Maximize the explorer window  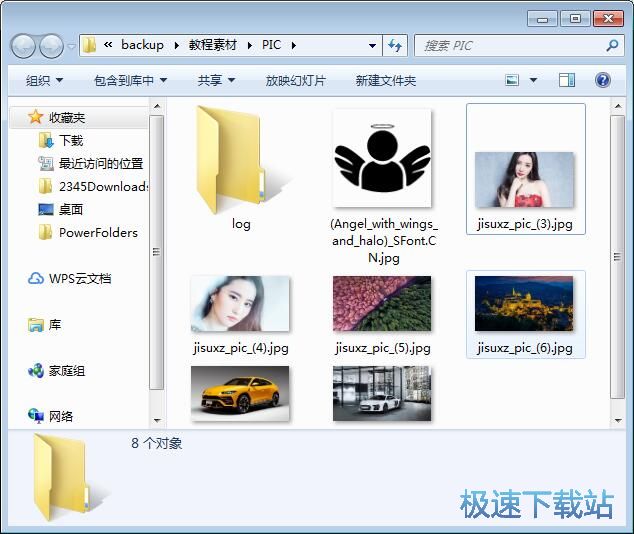pyautogui.click(x=575, y=19)
